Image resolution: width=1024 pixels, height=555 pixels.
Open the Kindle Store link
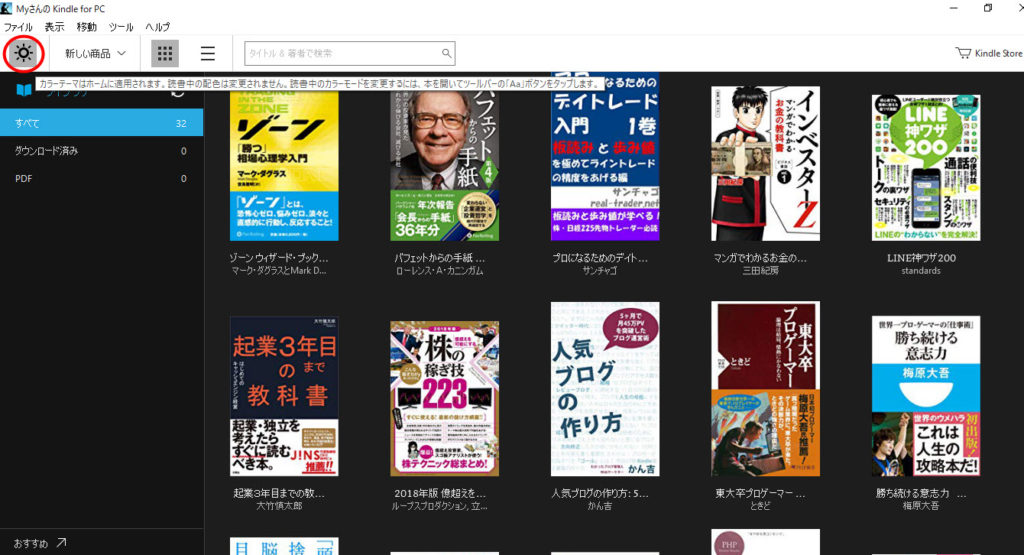pyautogui.click(x=998, y=54)
